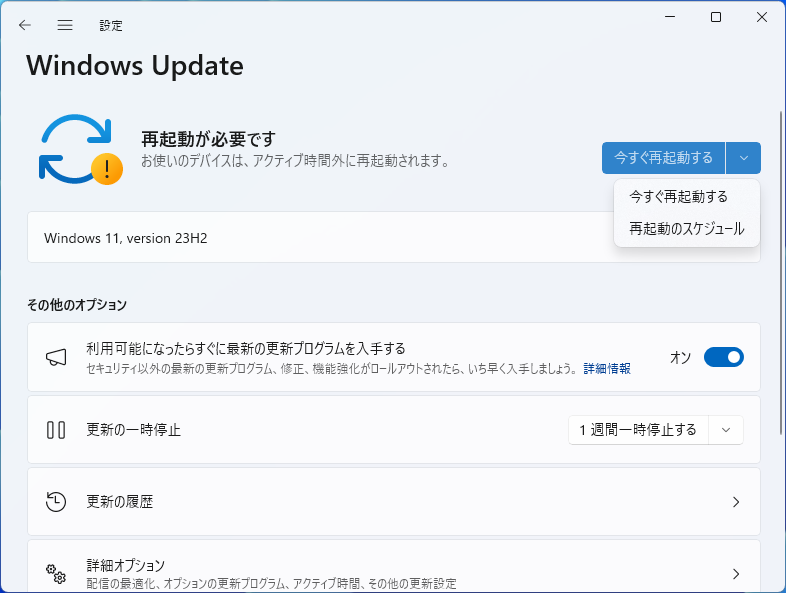The image size is (786, 593).
Task: Minimize the Settings window
Action: tap(670, 17)
